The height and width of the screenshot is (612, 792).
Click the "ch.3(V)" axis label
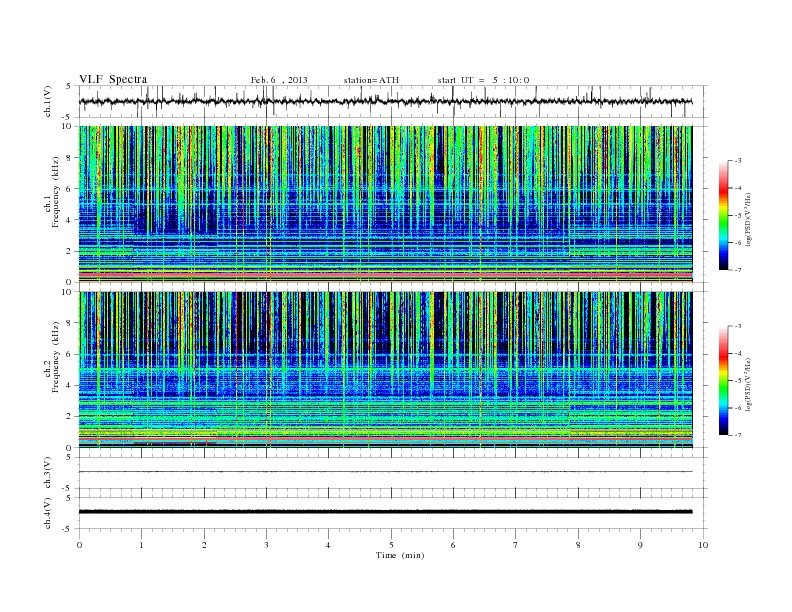48,473
